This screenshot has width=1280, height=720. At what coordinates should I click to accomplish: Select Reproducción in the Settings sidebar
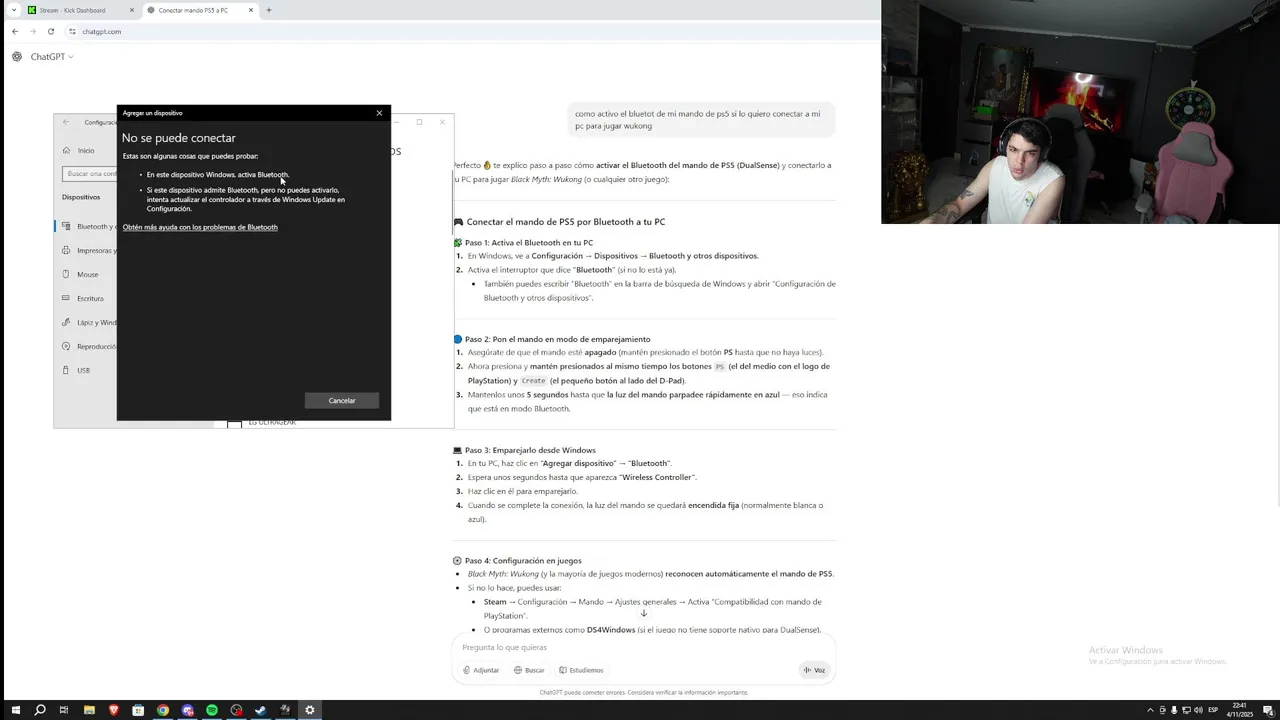(x=86, y=346)
